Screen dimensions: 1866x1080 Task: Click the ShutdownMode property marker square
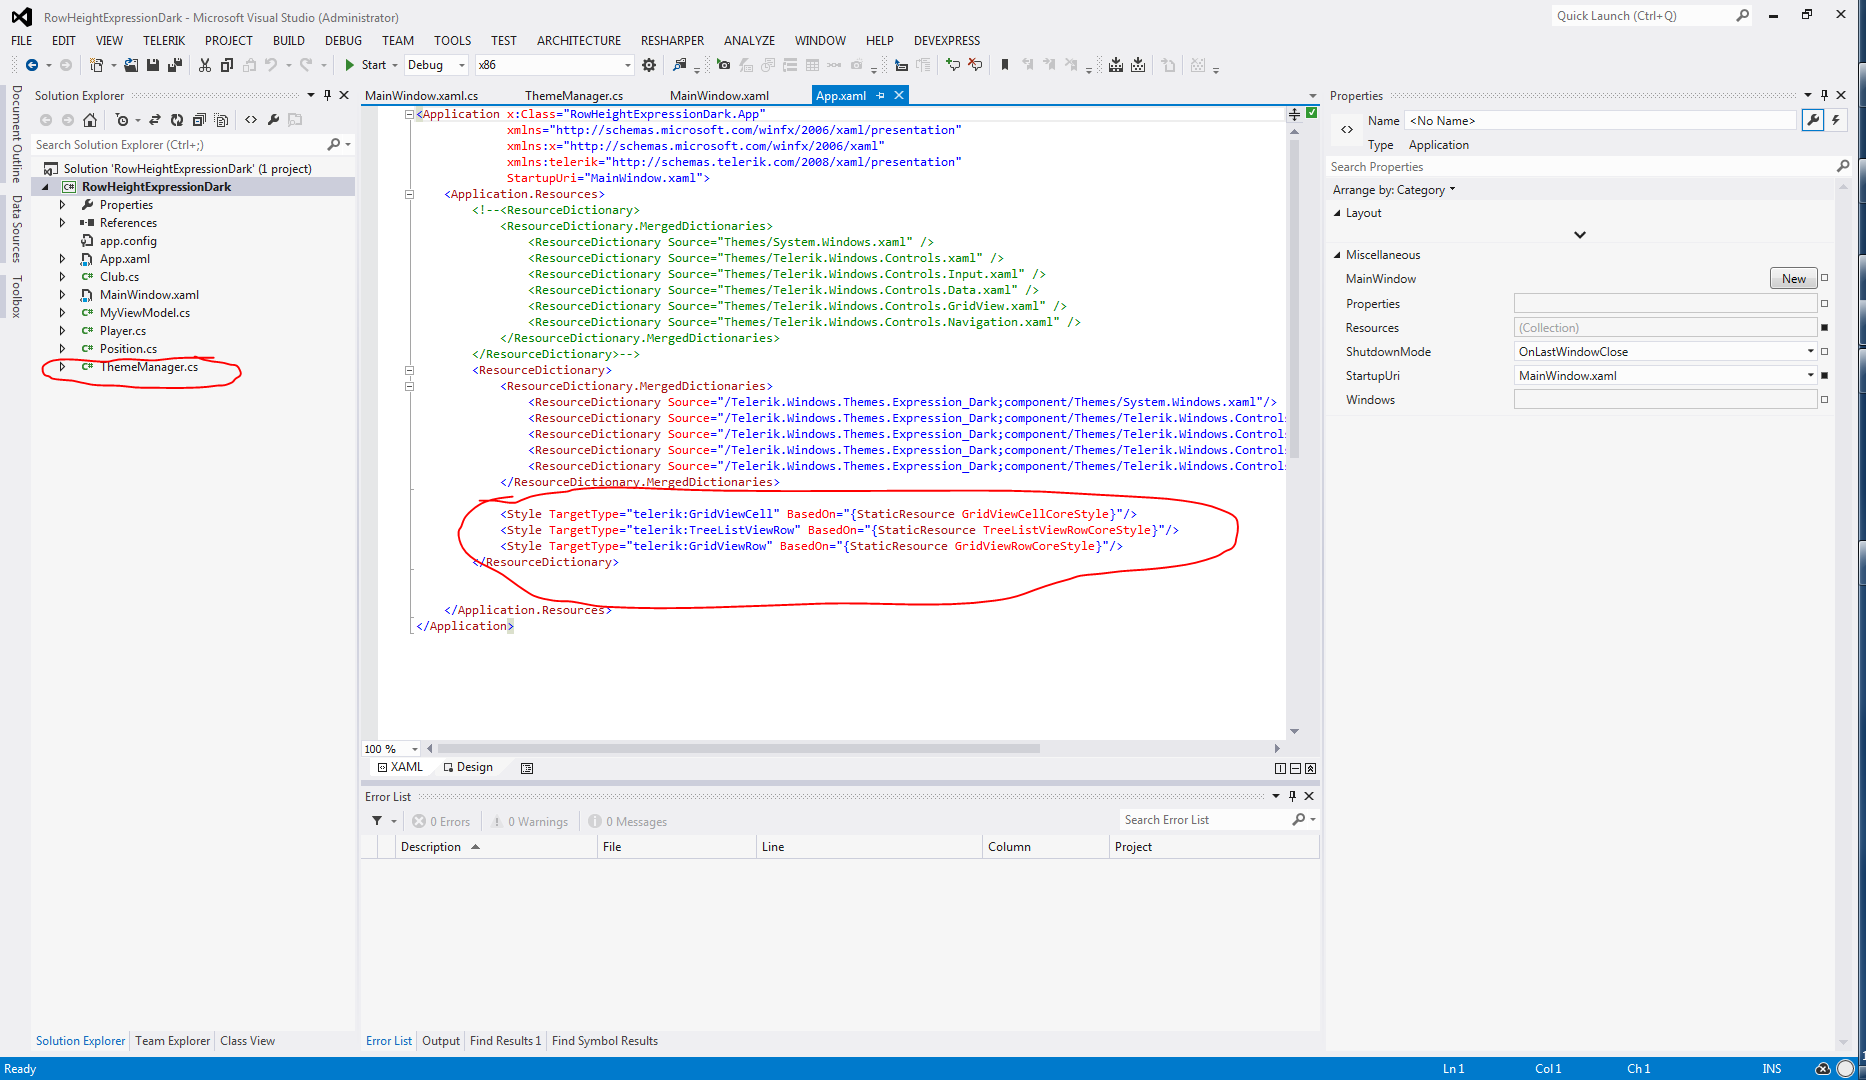point(1824,352)
